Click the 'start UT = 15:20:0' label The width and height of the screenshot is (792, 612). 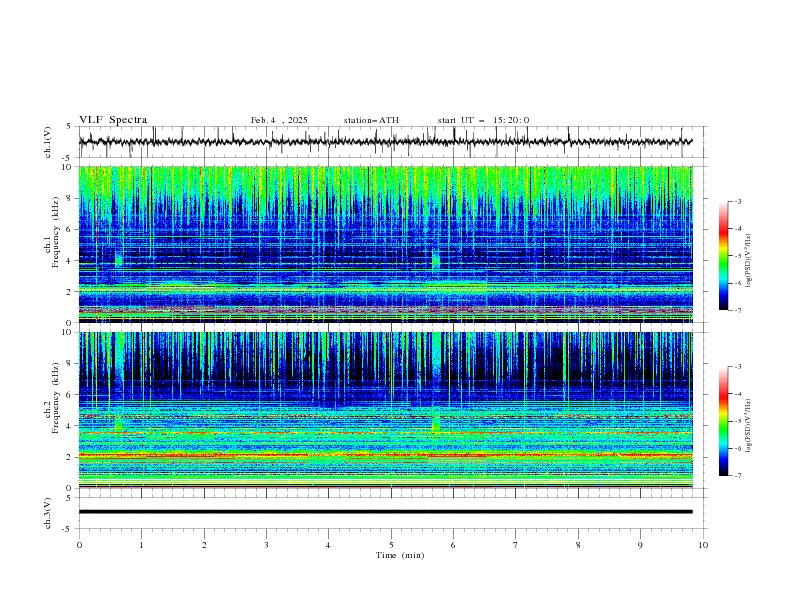[483, 120]
